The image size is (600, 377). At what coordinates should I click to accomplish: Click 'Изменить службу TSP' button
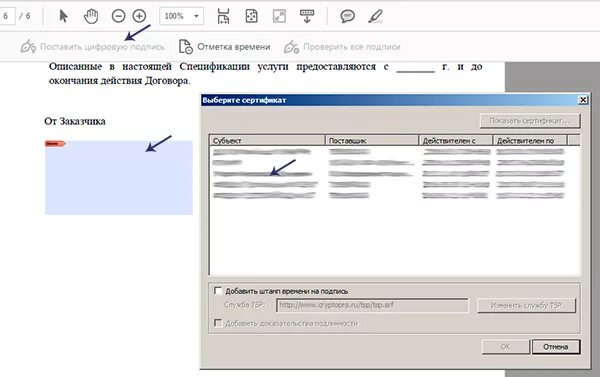tap(526, 305)
